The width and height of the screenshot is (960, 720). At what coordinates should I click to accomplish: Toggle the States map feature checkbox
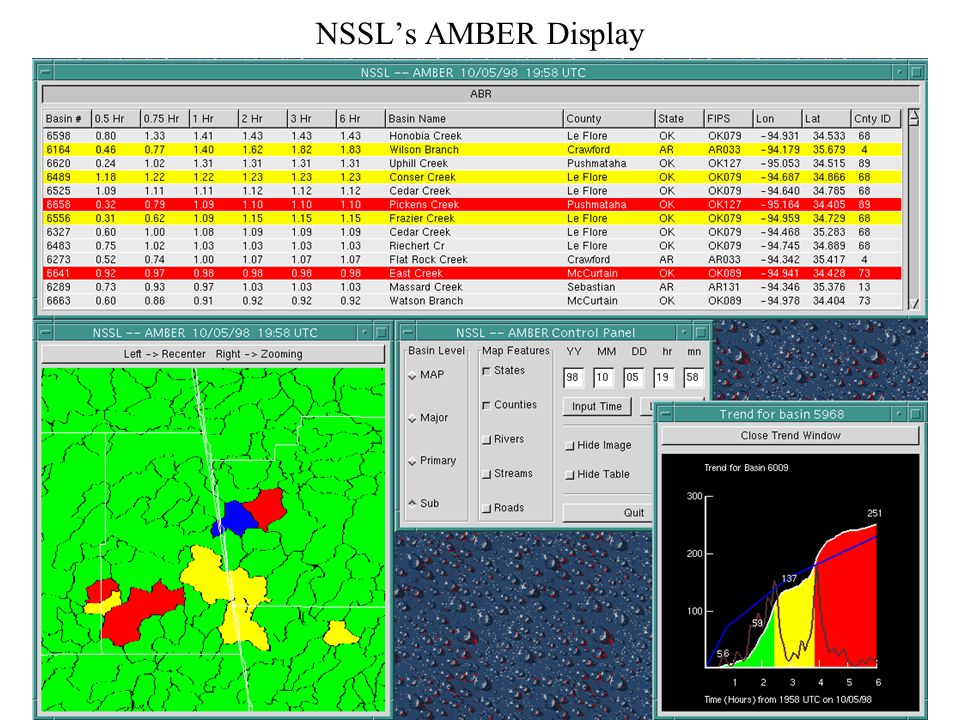pyautogui.click(x=486, y=371)
